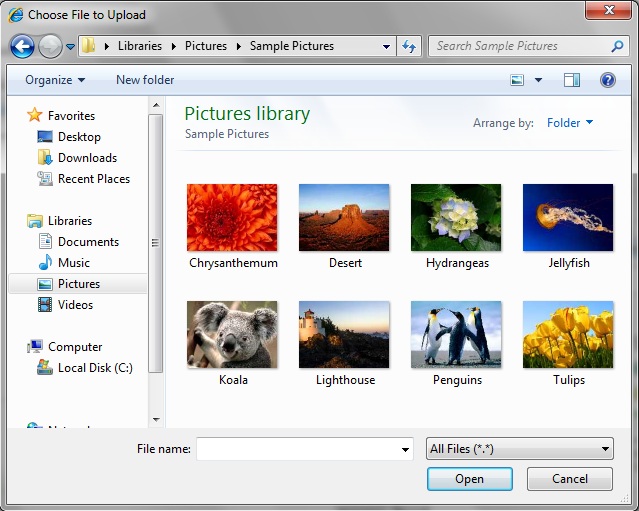Create a New folder

(145, 80)
